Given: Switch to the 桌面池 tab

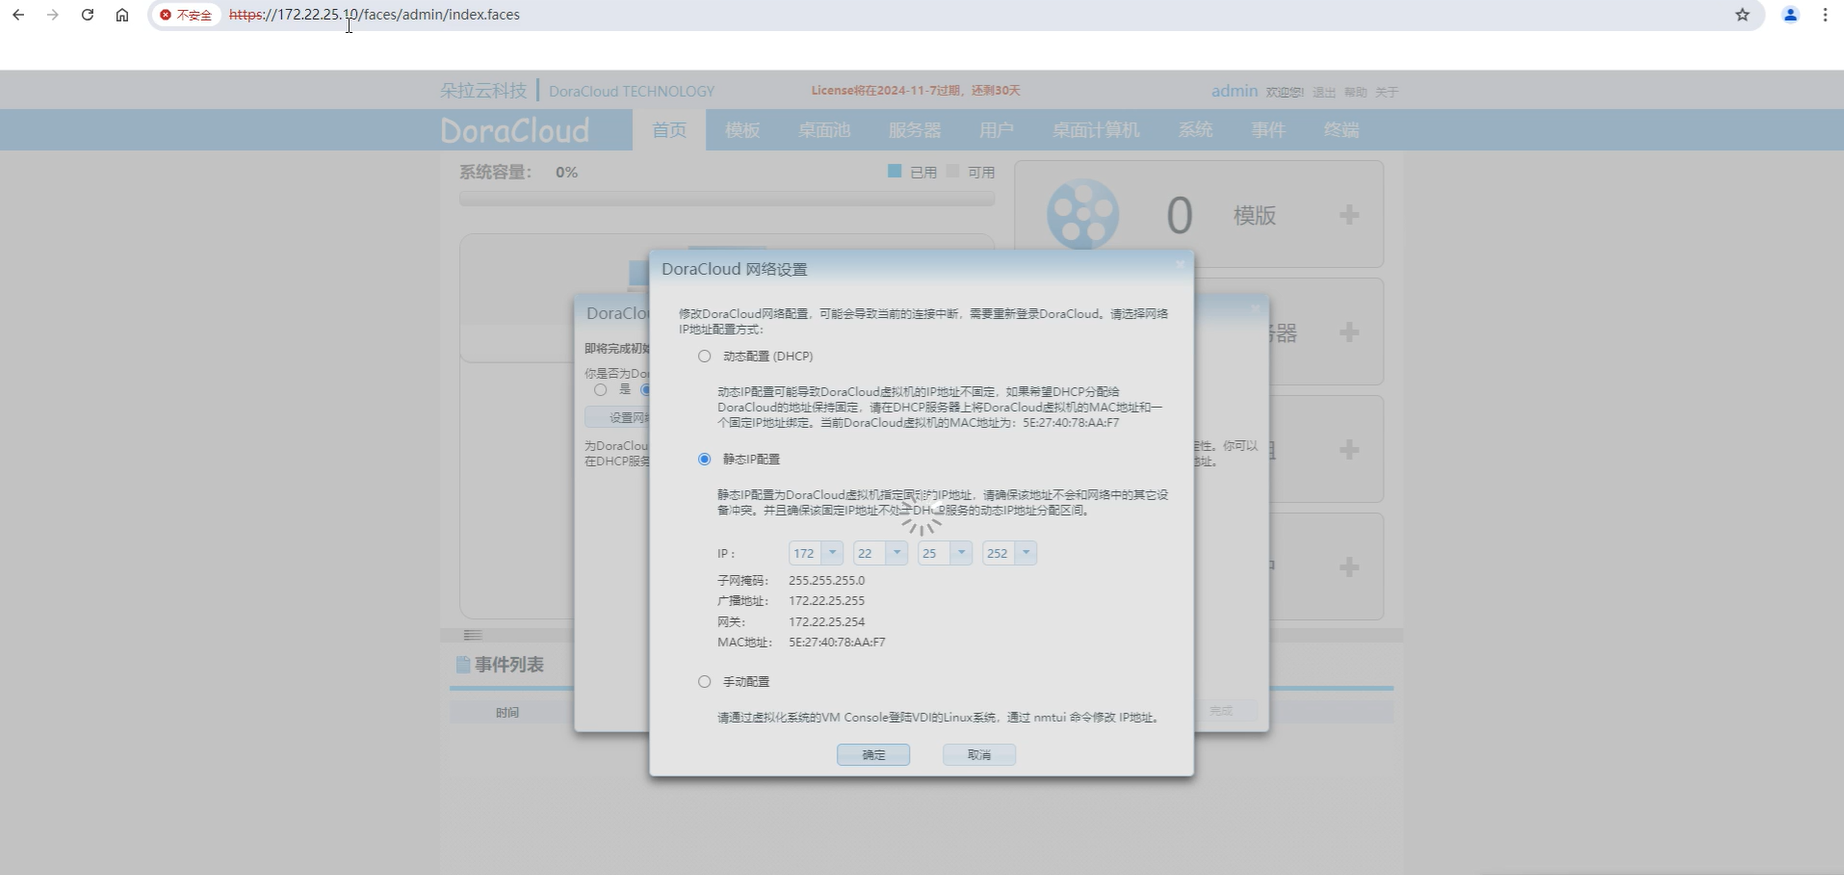Looking at the screenshot, I should pyautogui.click(x=824, y=130).
